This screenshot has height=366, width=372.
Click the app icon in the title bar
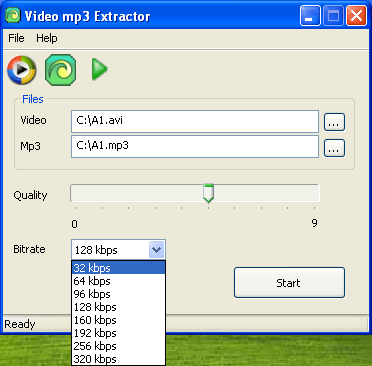(13, 16)
